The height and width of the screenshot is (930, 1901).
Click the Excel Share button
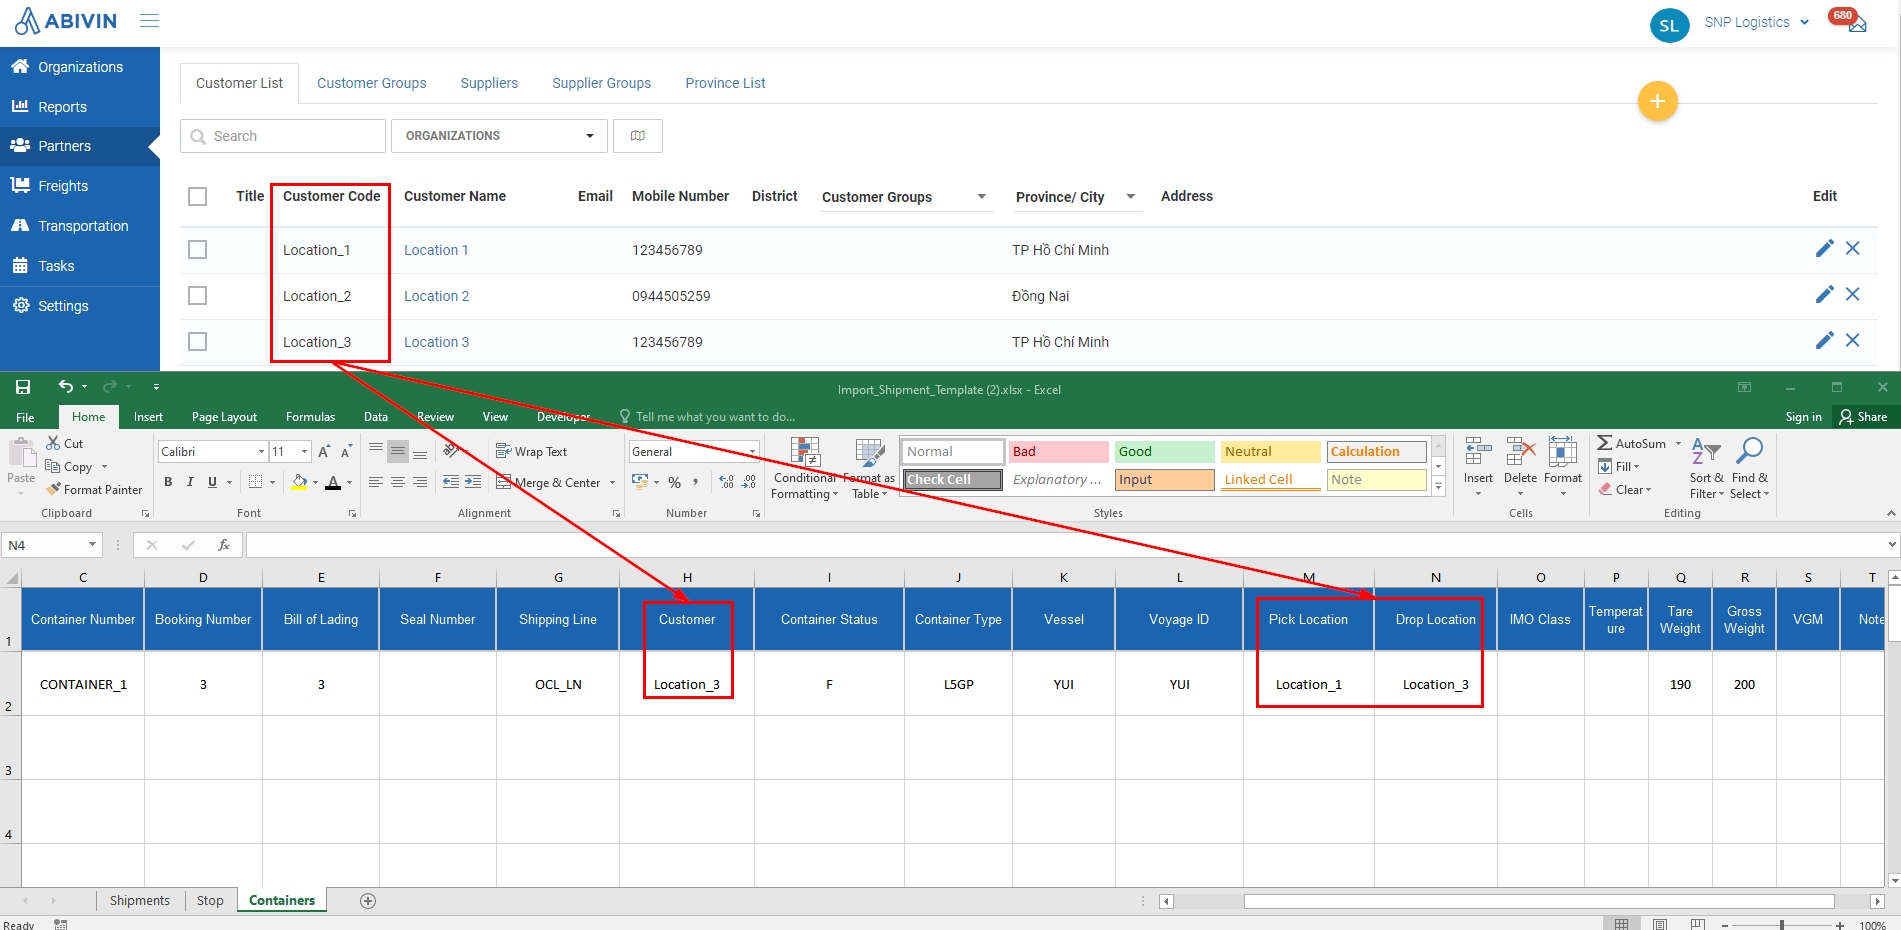[1863, 417]
